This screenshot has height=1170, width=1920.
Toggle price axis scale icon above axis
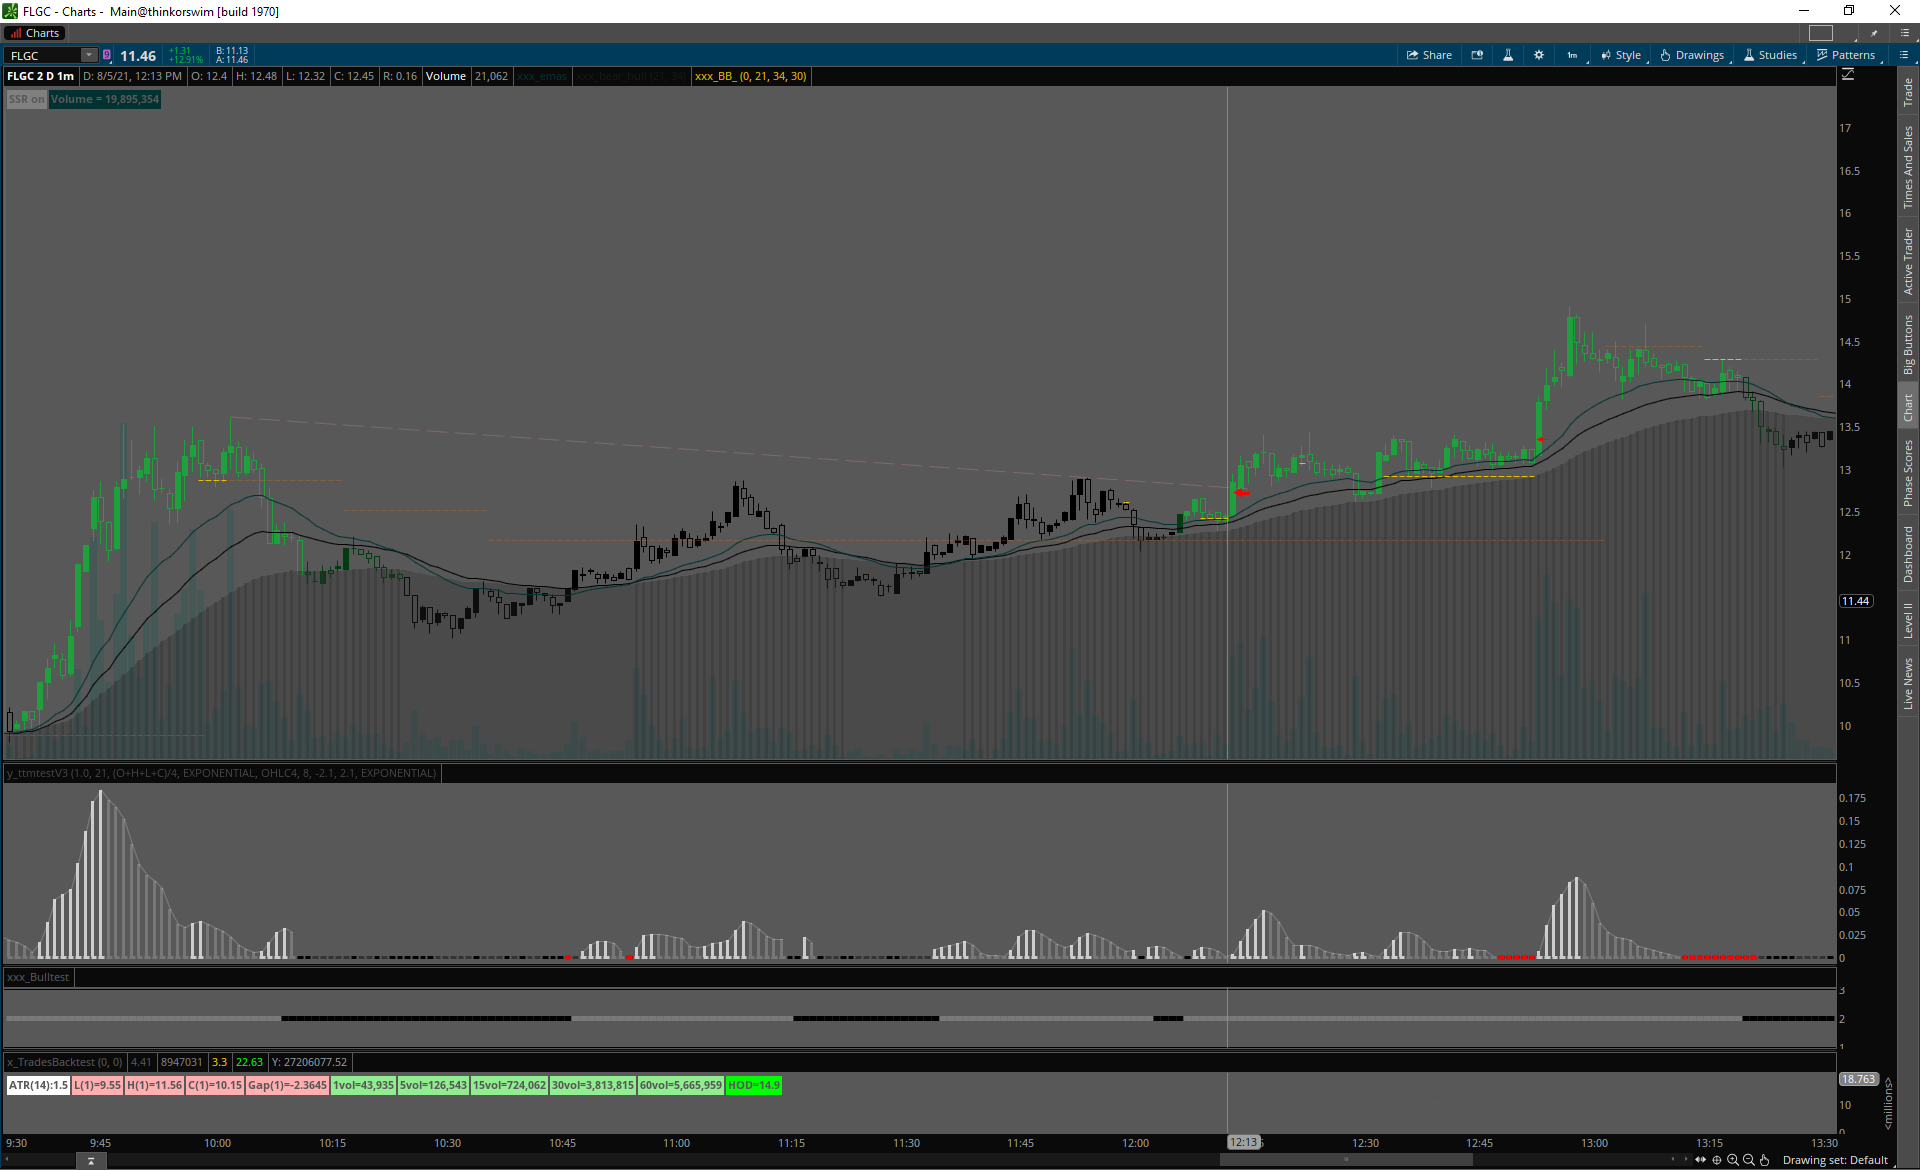(1848, 75)
